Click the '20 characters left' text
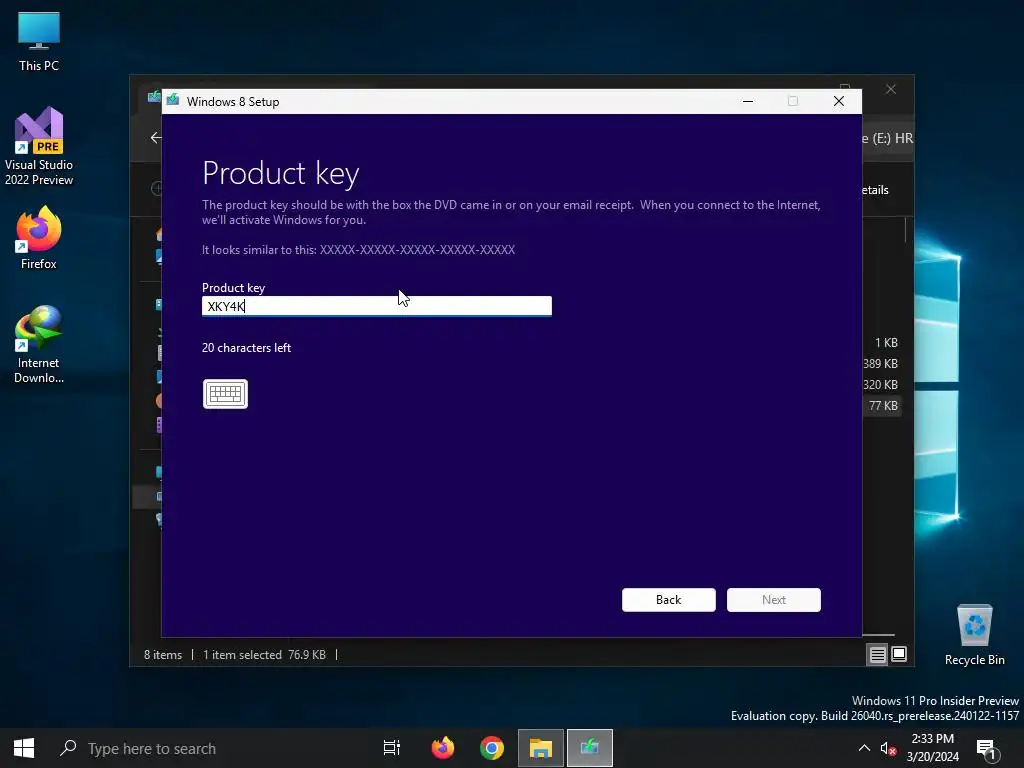The image size is (1024, 768). coord(246,347)
